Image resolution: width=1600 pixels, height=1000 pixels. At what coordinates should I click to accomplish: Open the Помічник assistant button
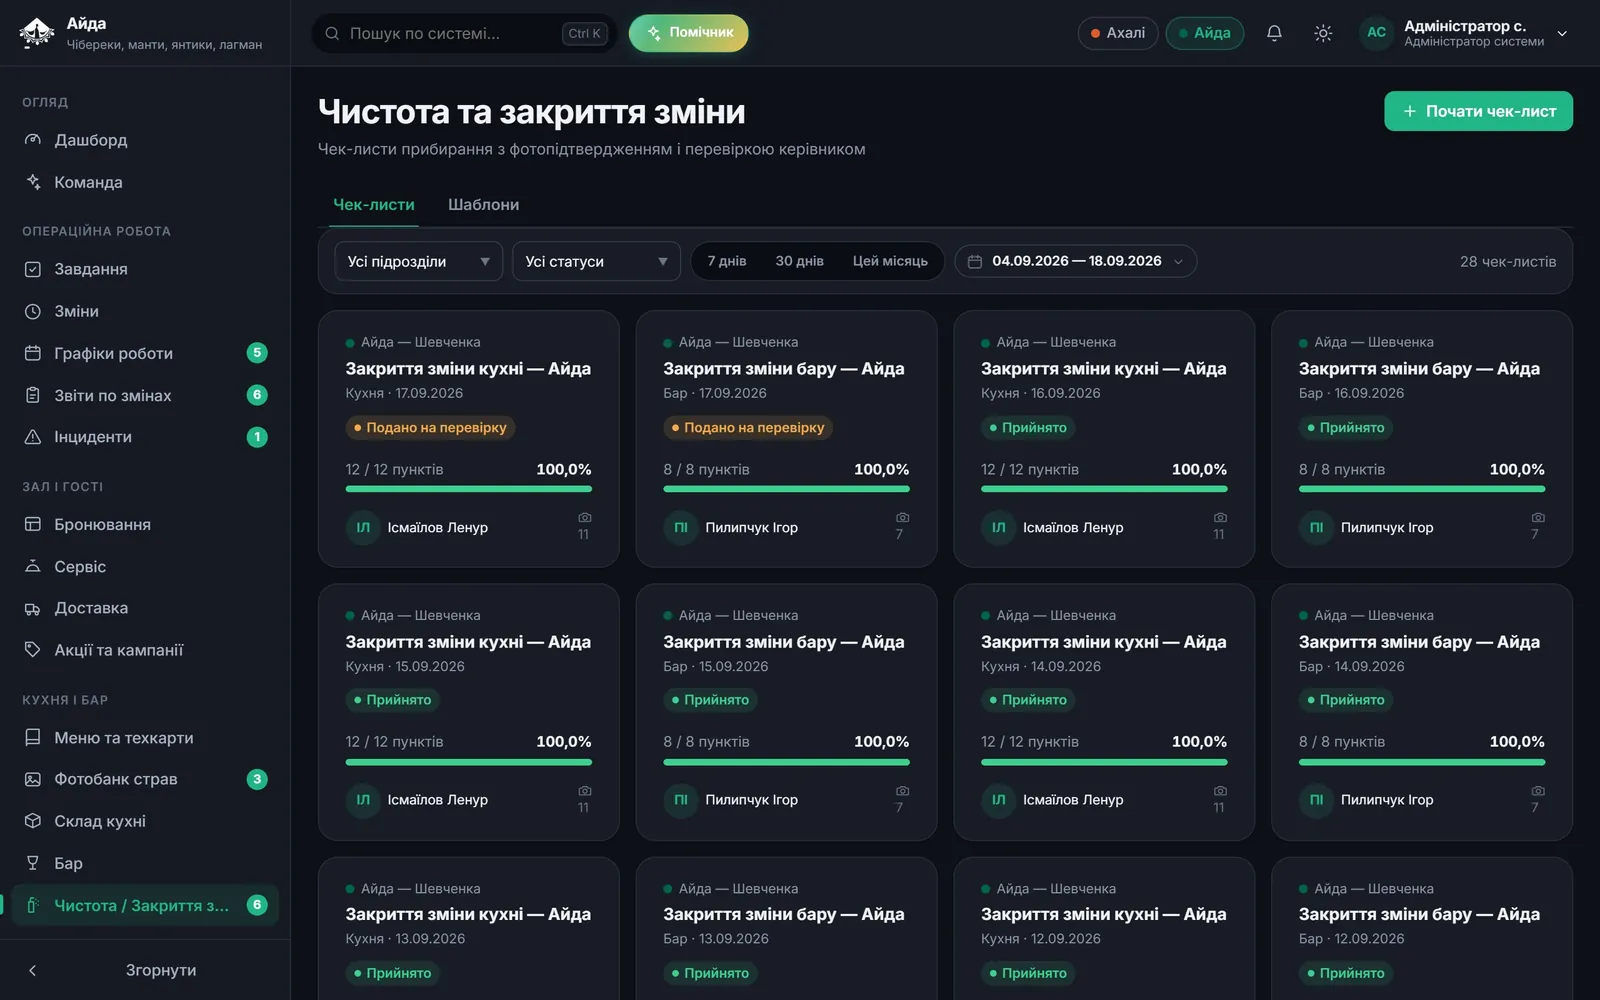pos(688,33)
